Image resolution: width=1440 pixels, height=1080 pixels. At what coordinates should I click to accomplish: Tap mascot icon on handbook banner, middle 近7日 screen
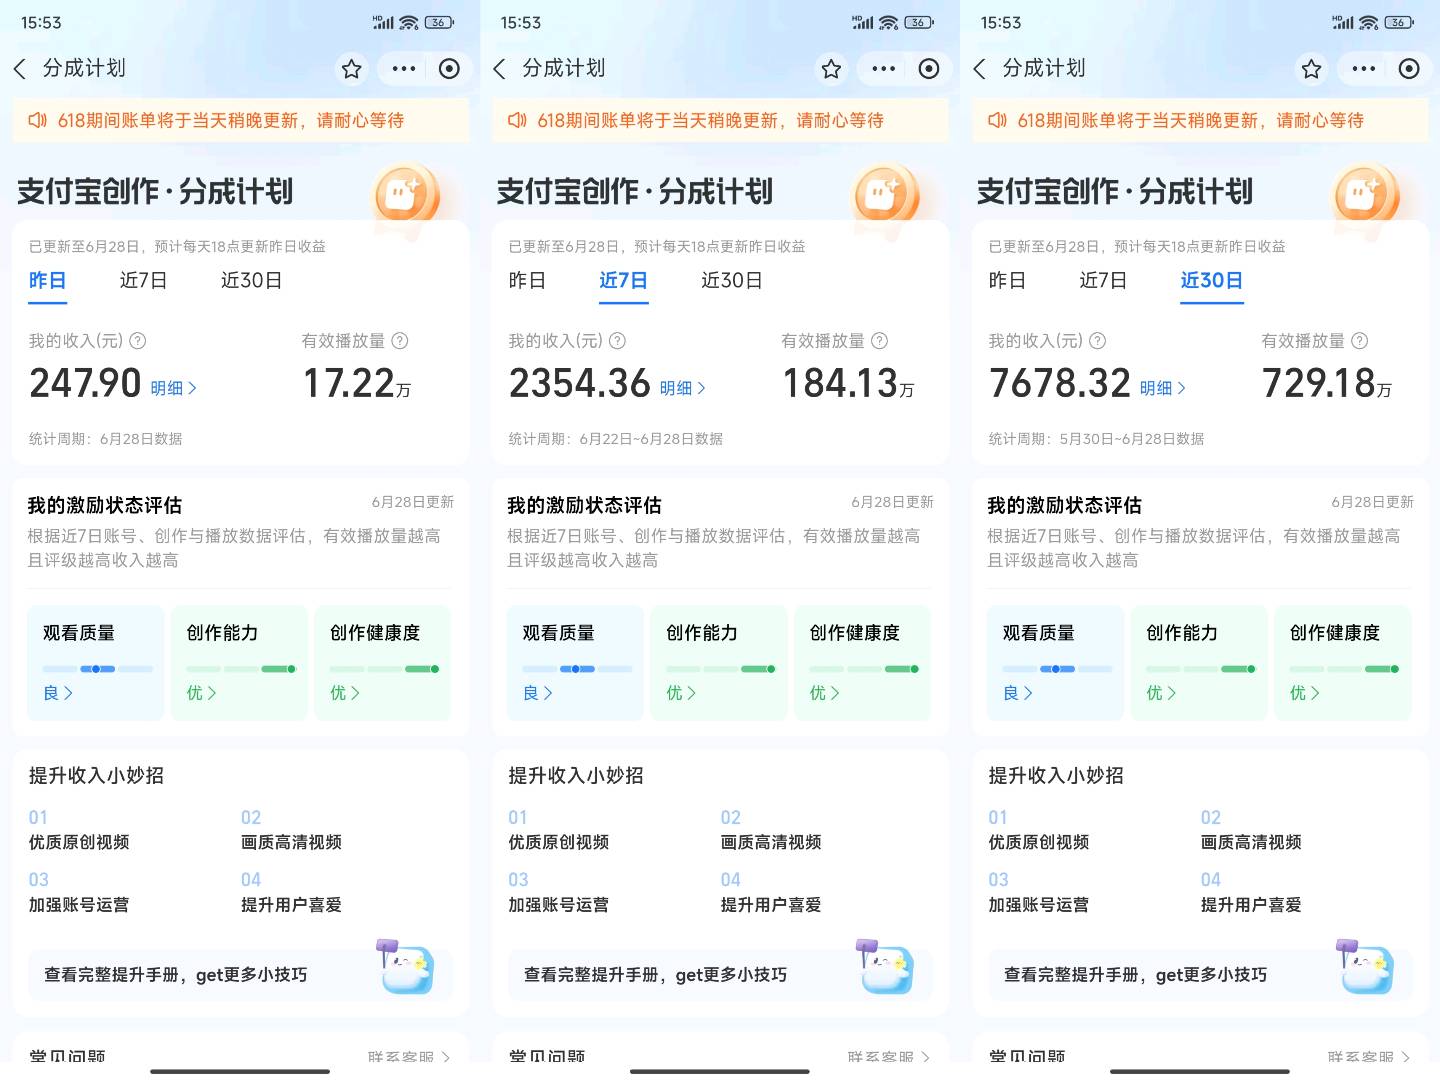pyautogui.click(x=885, y=966)
